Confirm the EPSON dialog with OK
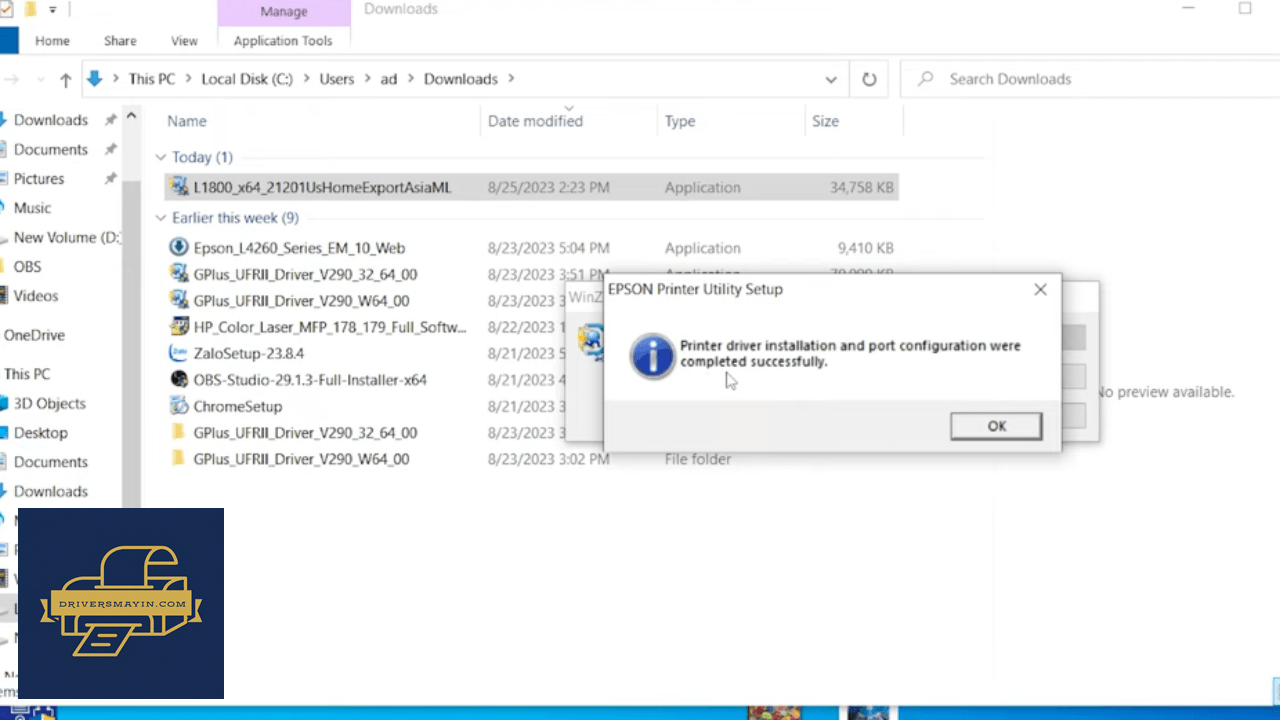The height and width of the screenshot is (720, 1280). click(996, 426)
